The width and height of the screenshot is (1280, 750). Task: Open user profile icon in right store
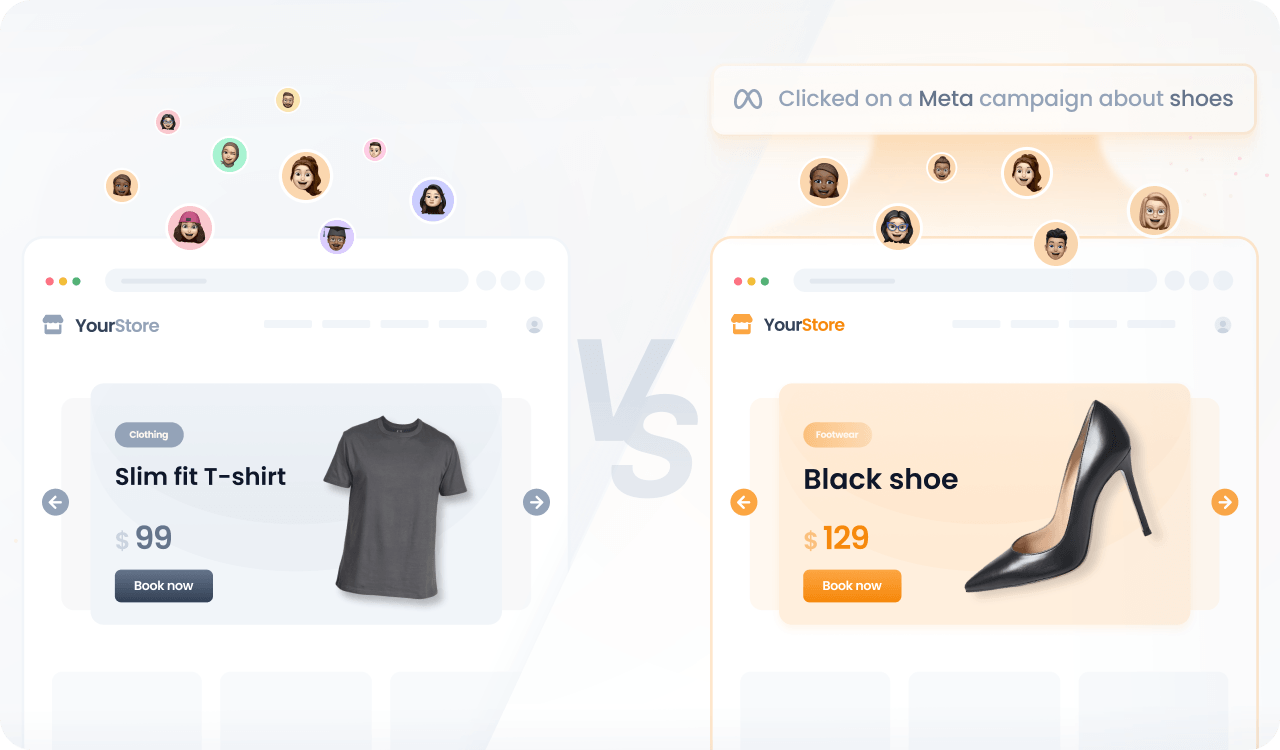tap(1223, 325)
